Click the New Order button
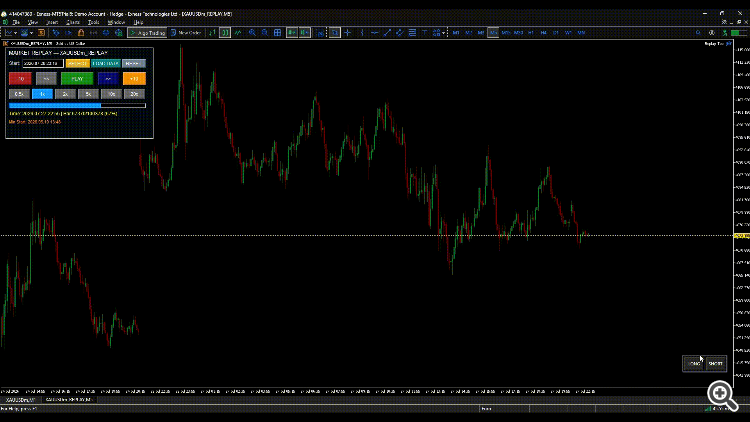Screen dimensions: 750x422 [187, 33]
